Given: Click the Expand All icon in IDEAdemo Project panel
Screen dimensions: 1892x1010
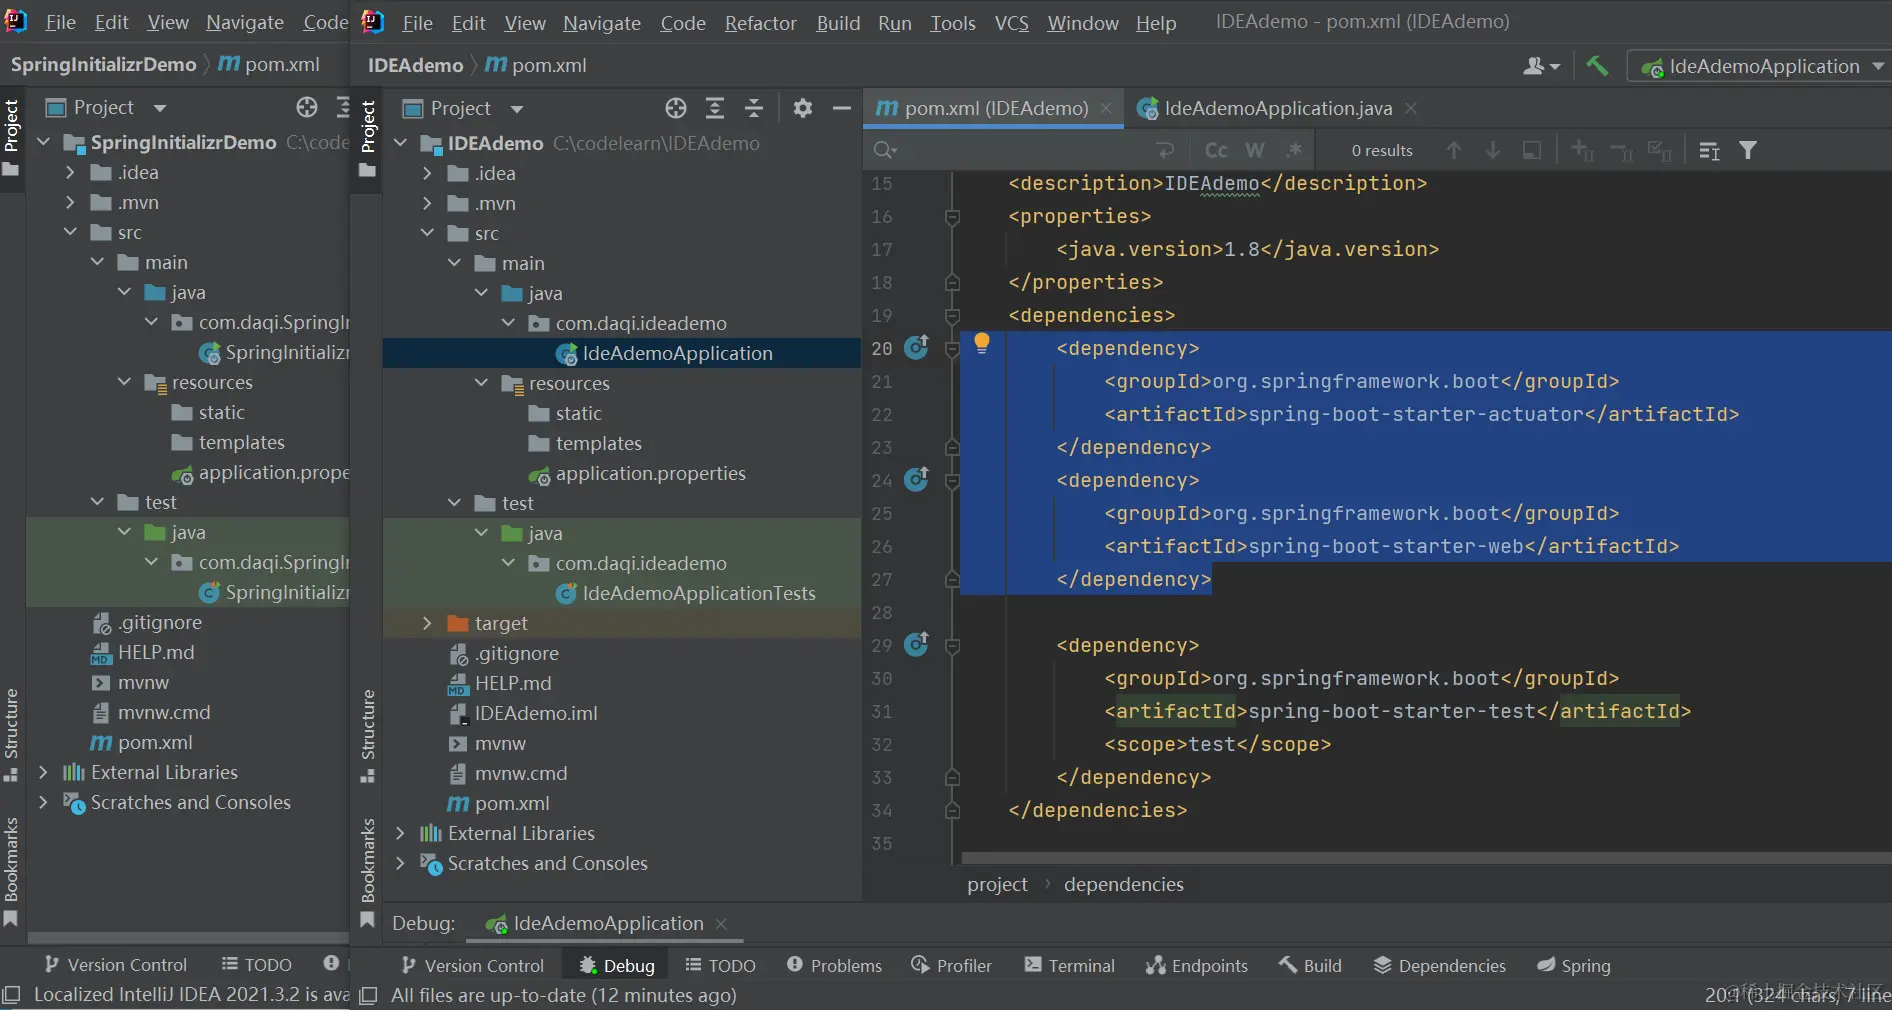Looking at the screenshot, I should 715,108.
